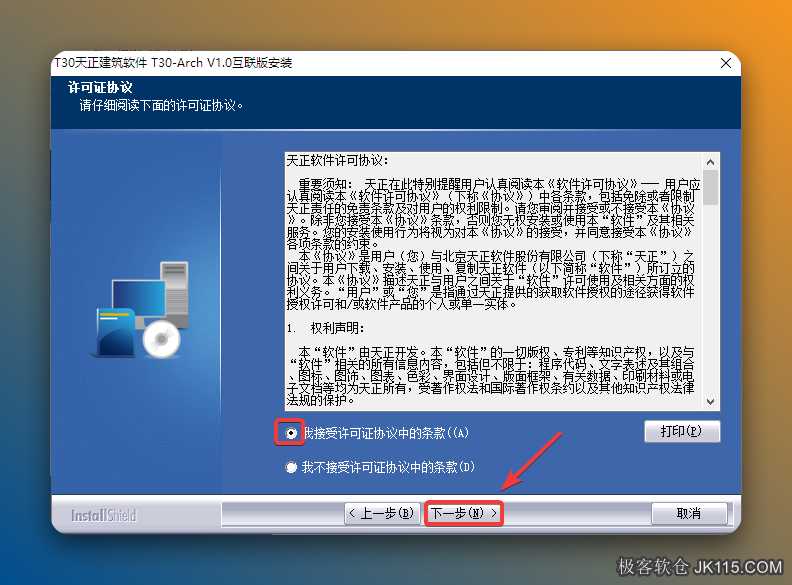The width and height of the screenshot is (792, 585).
Task: Click the heading 天正软件许可协议: in license text
Action: tap(337, 161)
